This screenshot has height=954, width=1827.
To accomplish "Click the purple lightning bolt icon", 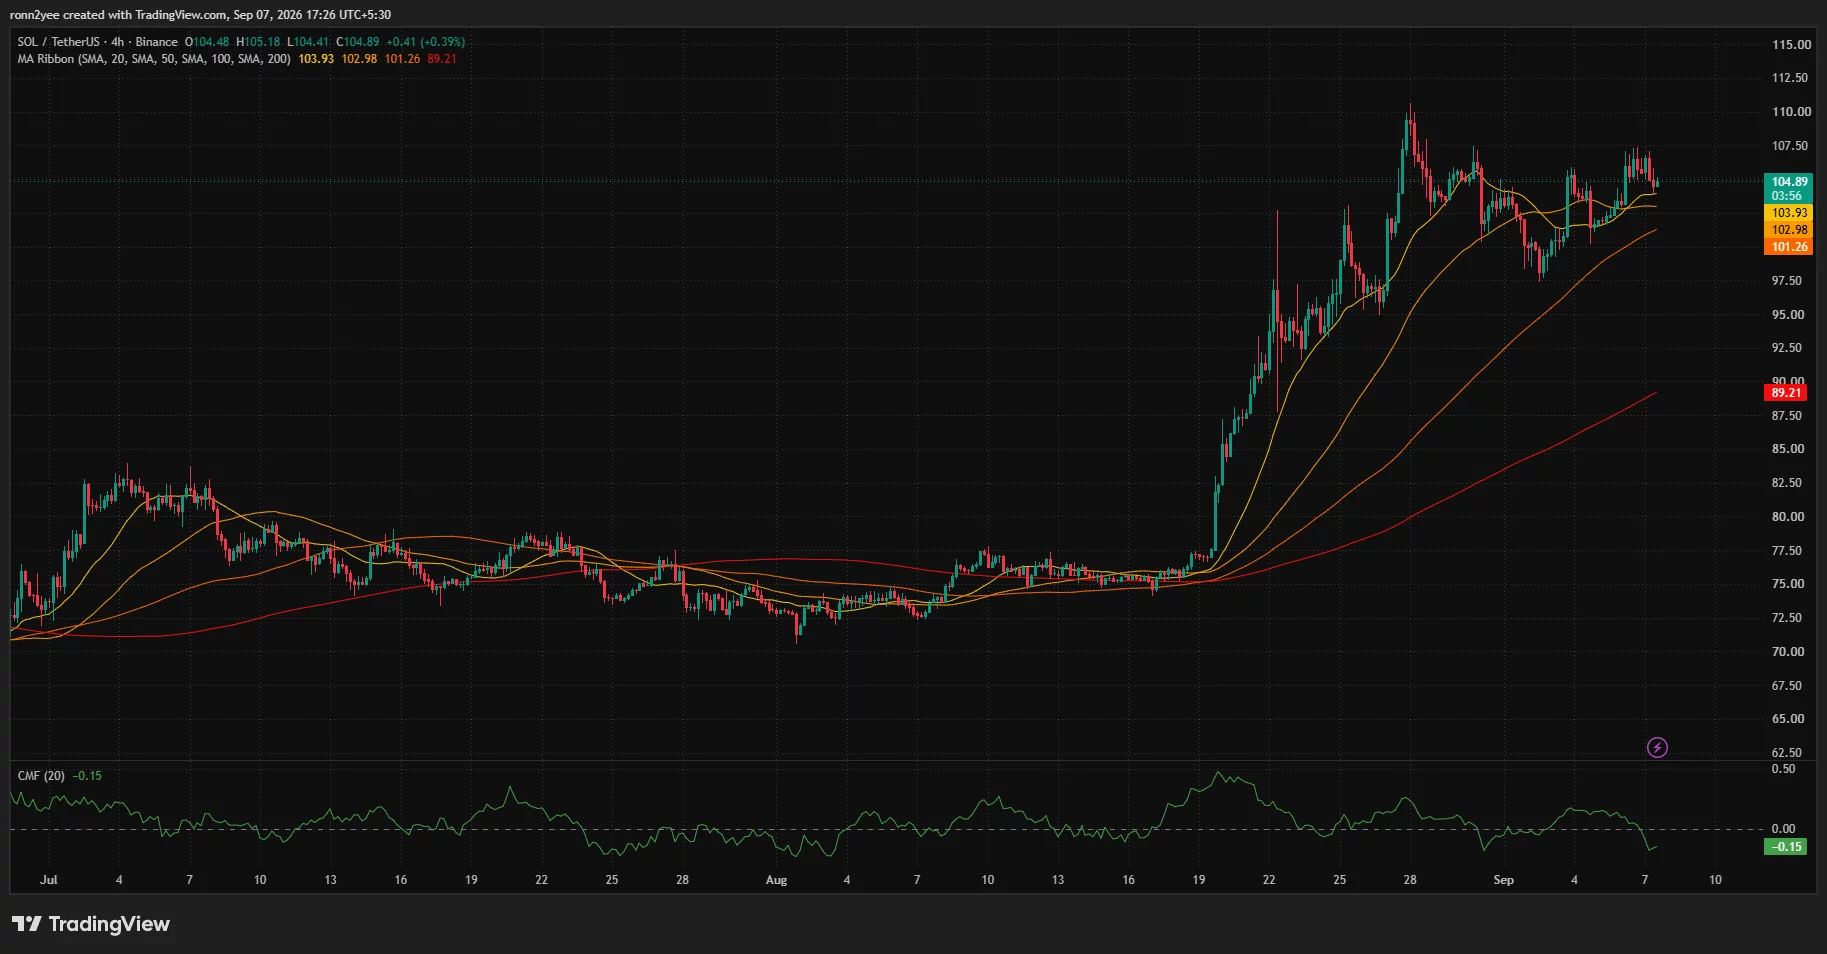I will point(1657,747).
